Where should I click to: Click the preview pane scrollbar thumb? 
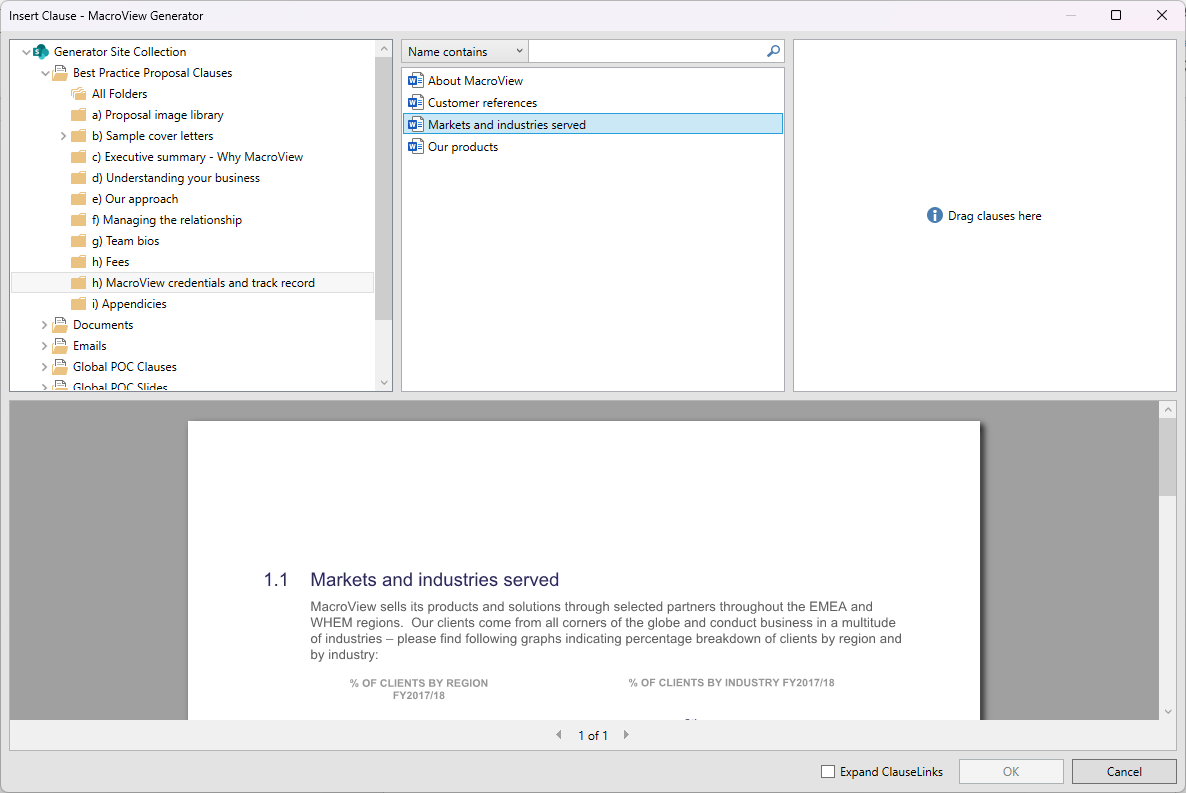(x=1168, y=457)
